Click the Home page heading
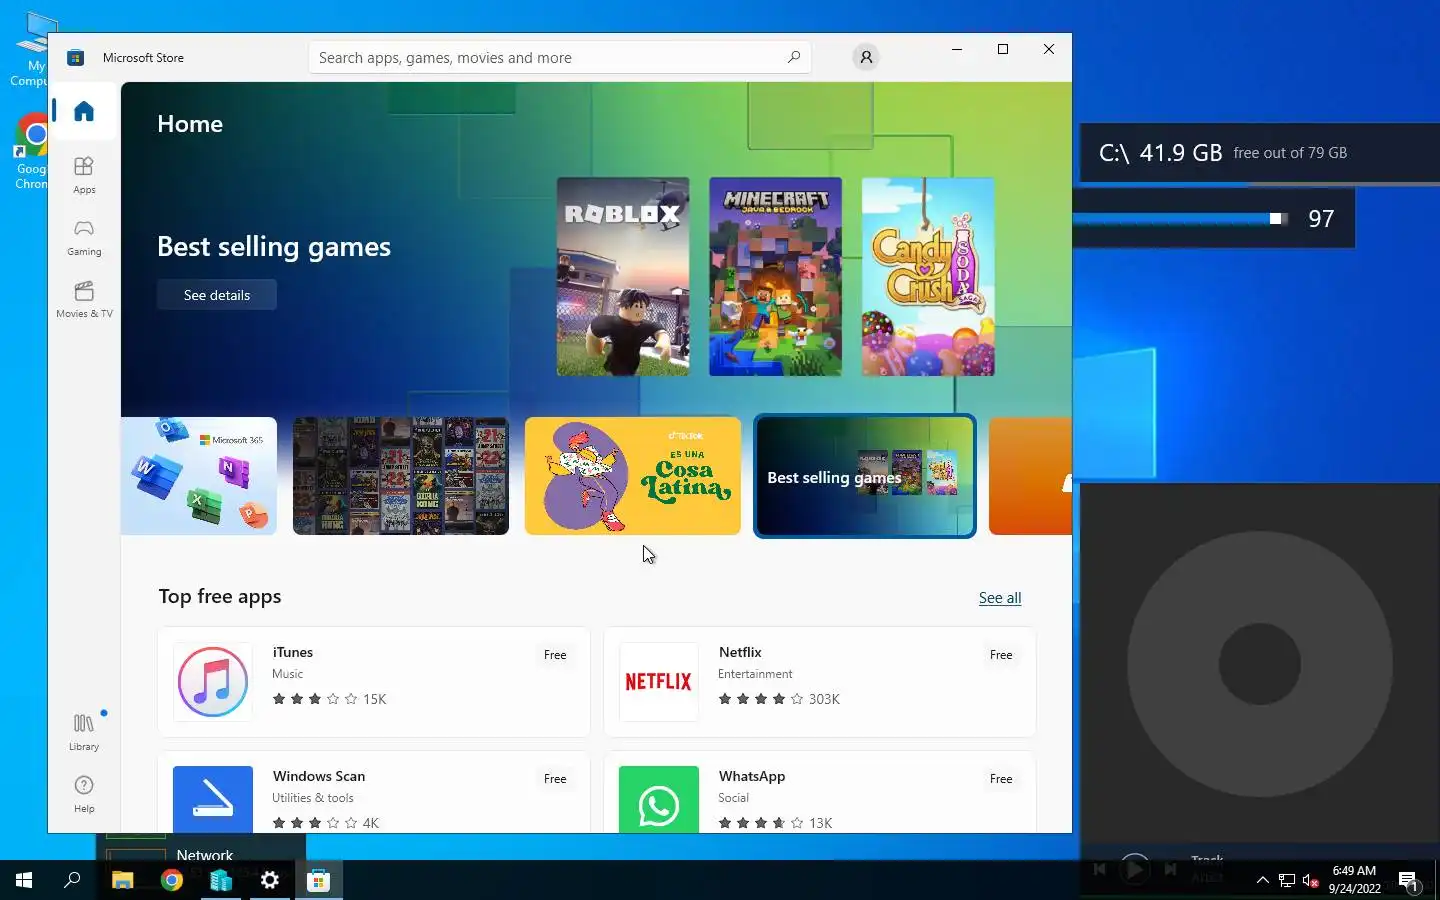 tap(190, 124)
